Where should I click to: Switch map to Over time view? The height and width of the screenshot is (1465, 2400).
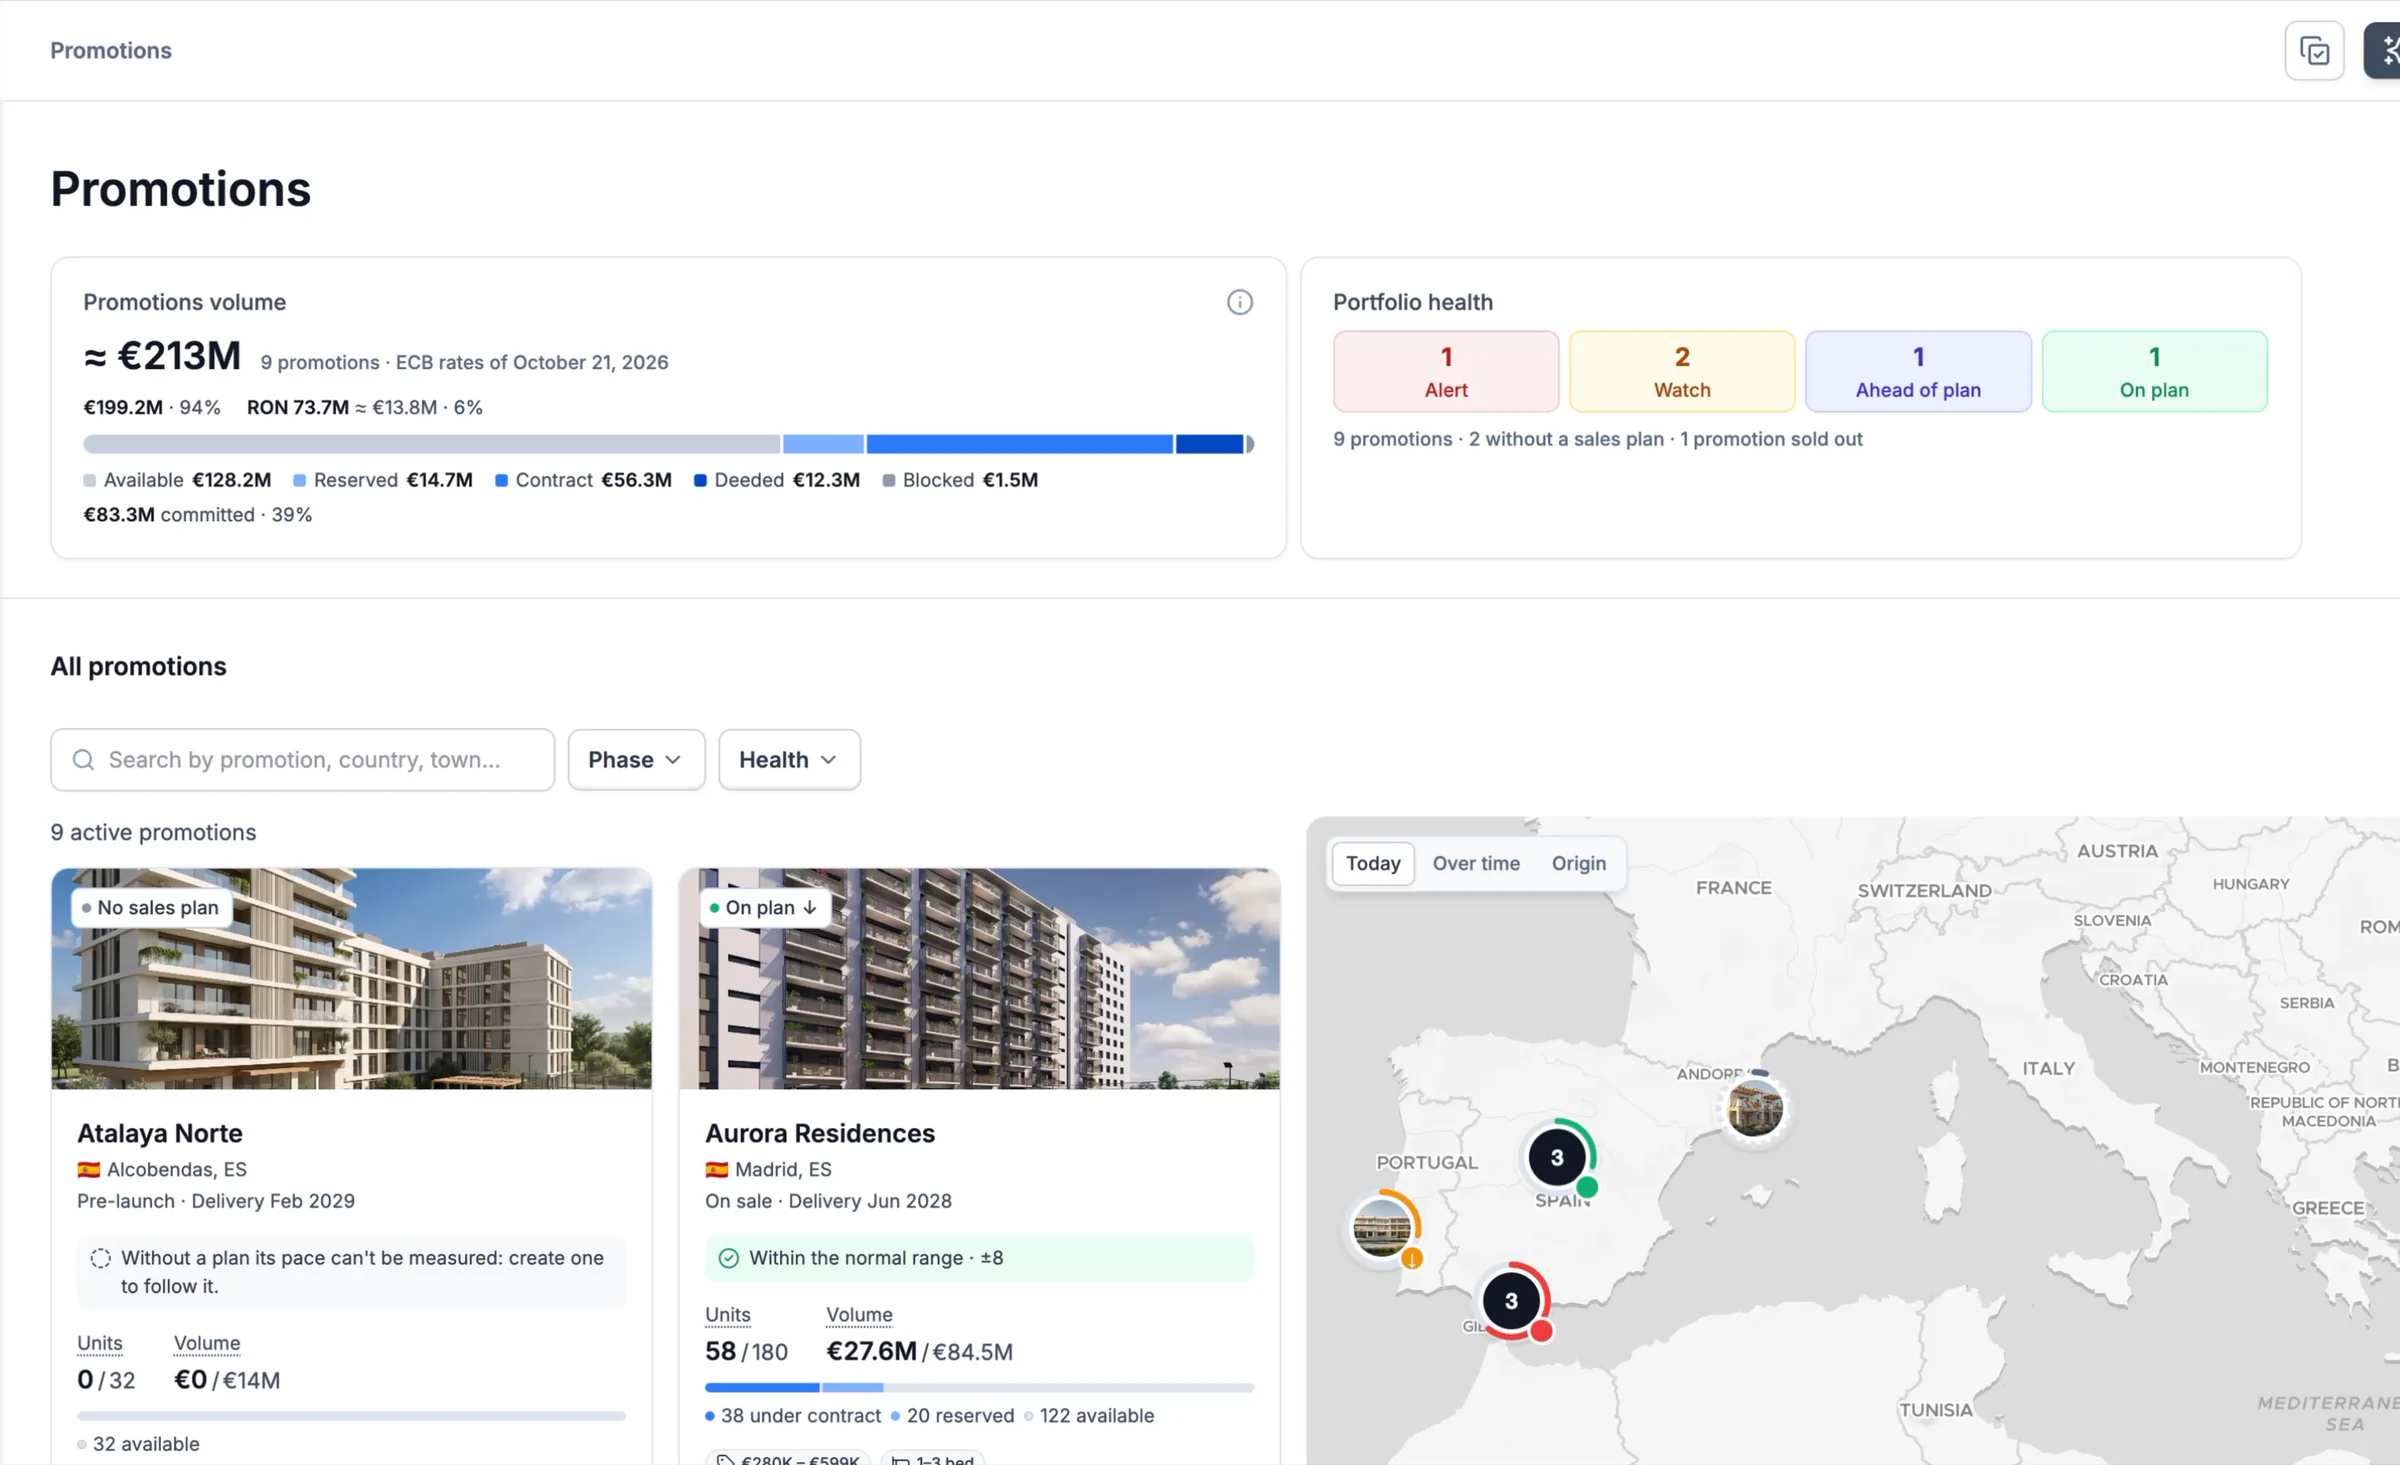point(1476,863)
